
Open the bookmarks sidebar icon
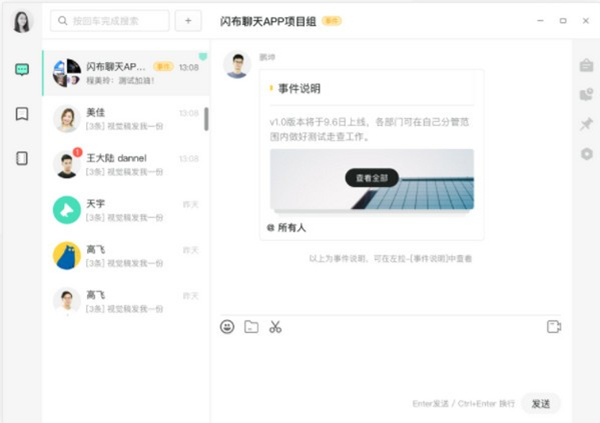tap(22, 114)
